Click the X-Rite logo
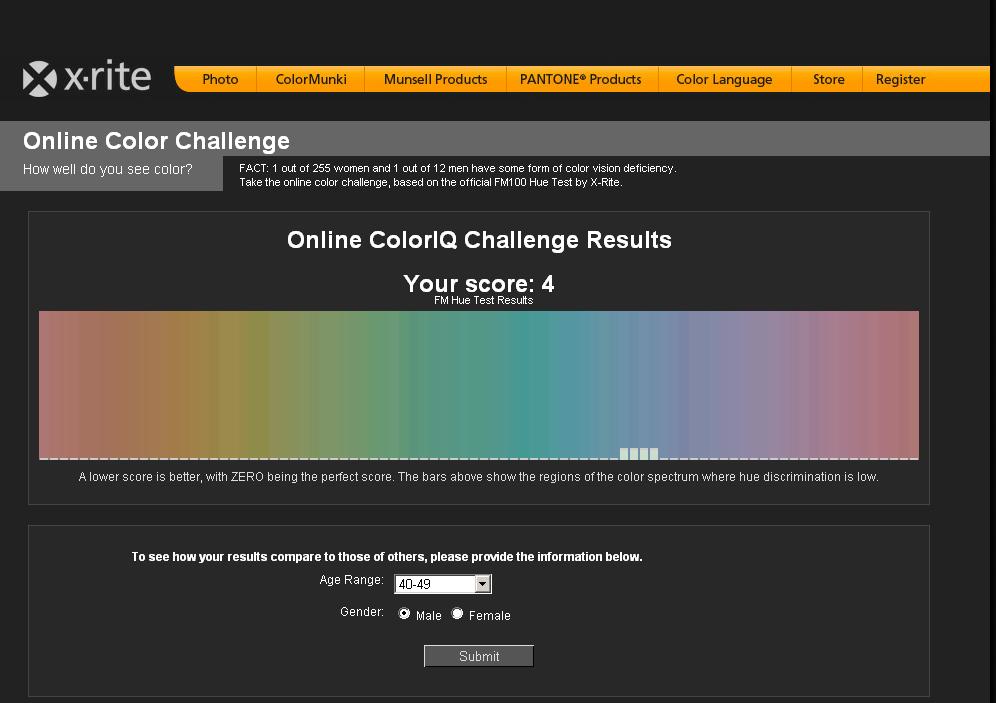The width and height of the screenshot is (996, 703). (x=84, y=76)
